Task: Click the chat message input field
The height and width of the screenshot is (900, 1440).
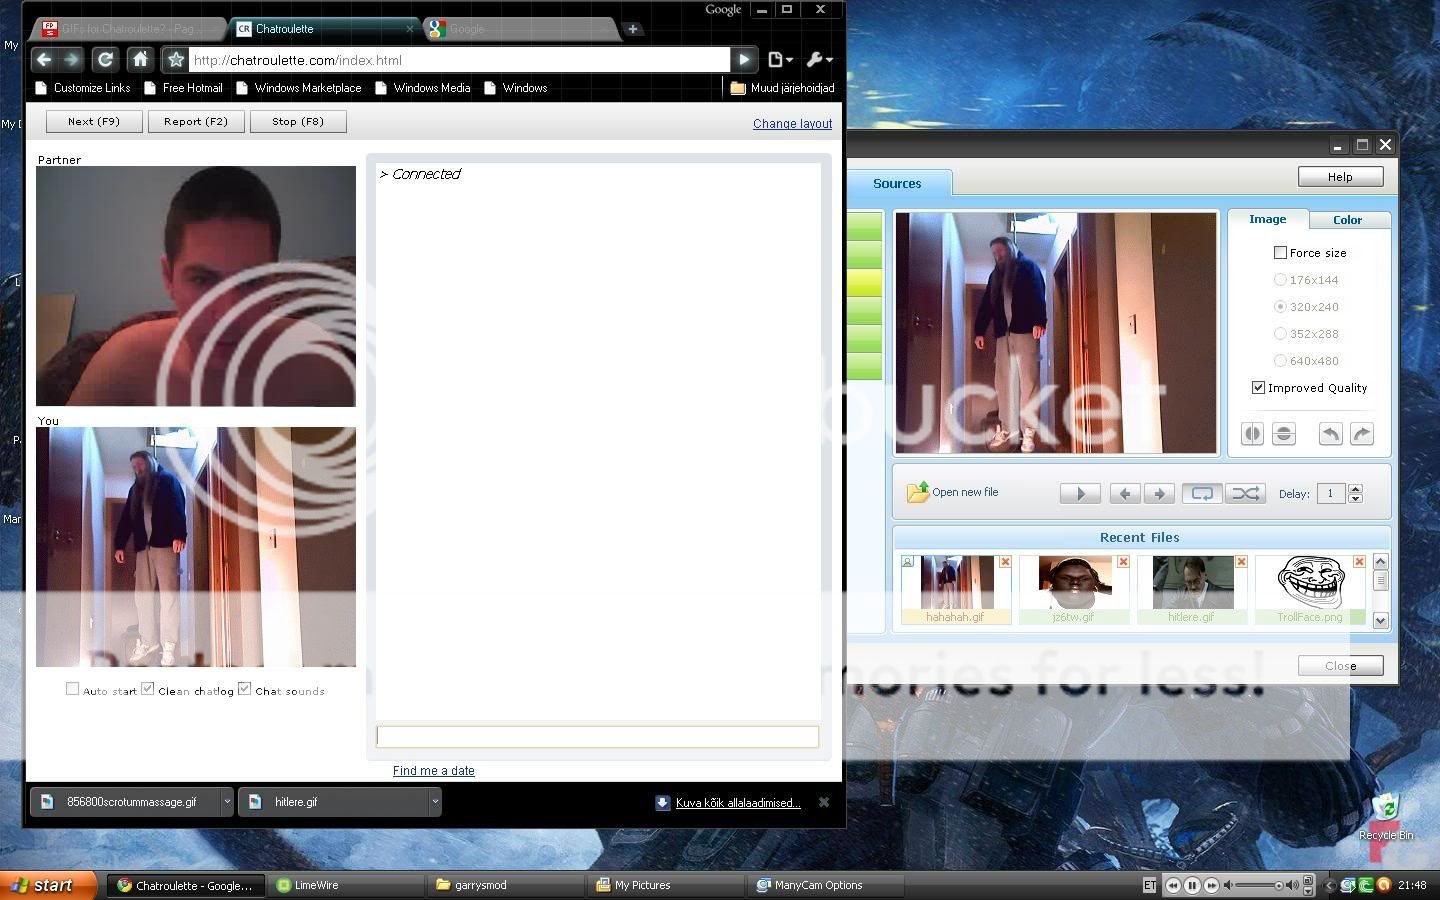Action: point(597,737)
